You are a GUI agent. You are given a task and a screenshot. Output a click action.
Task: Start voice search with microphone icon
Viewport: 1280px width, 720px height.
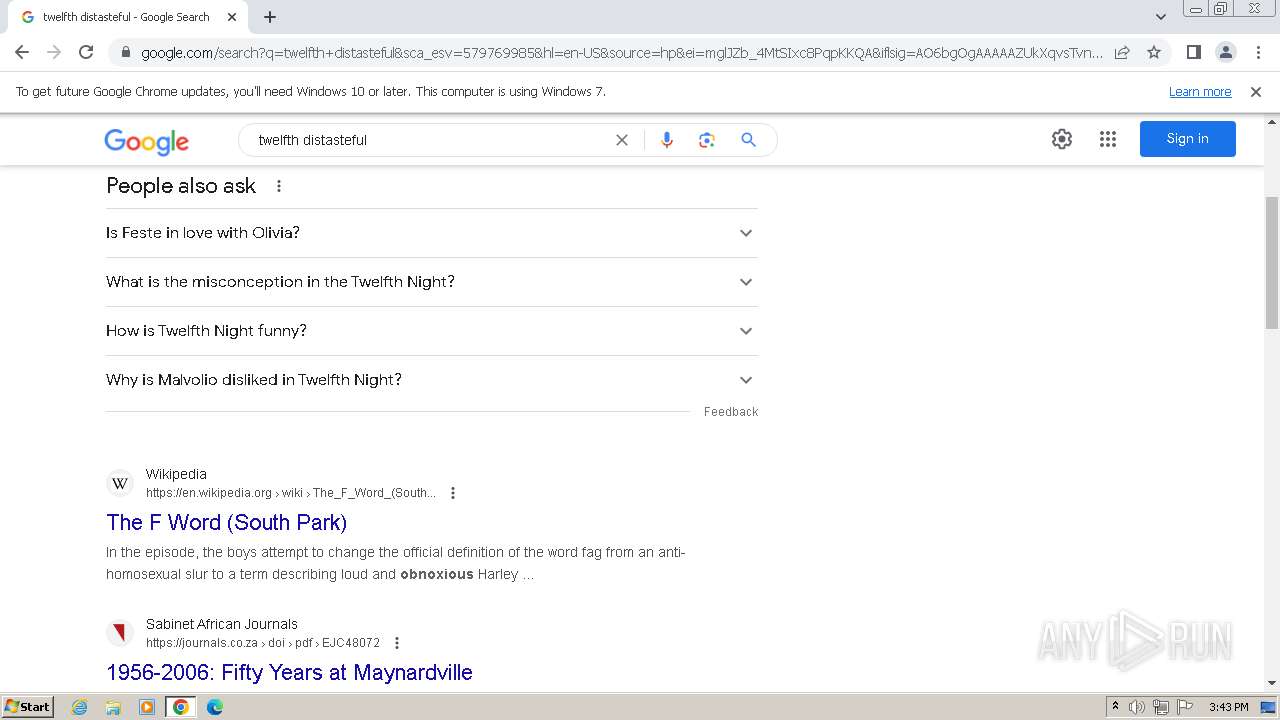[667, 140]
